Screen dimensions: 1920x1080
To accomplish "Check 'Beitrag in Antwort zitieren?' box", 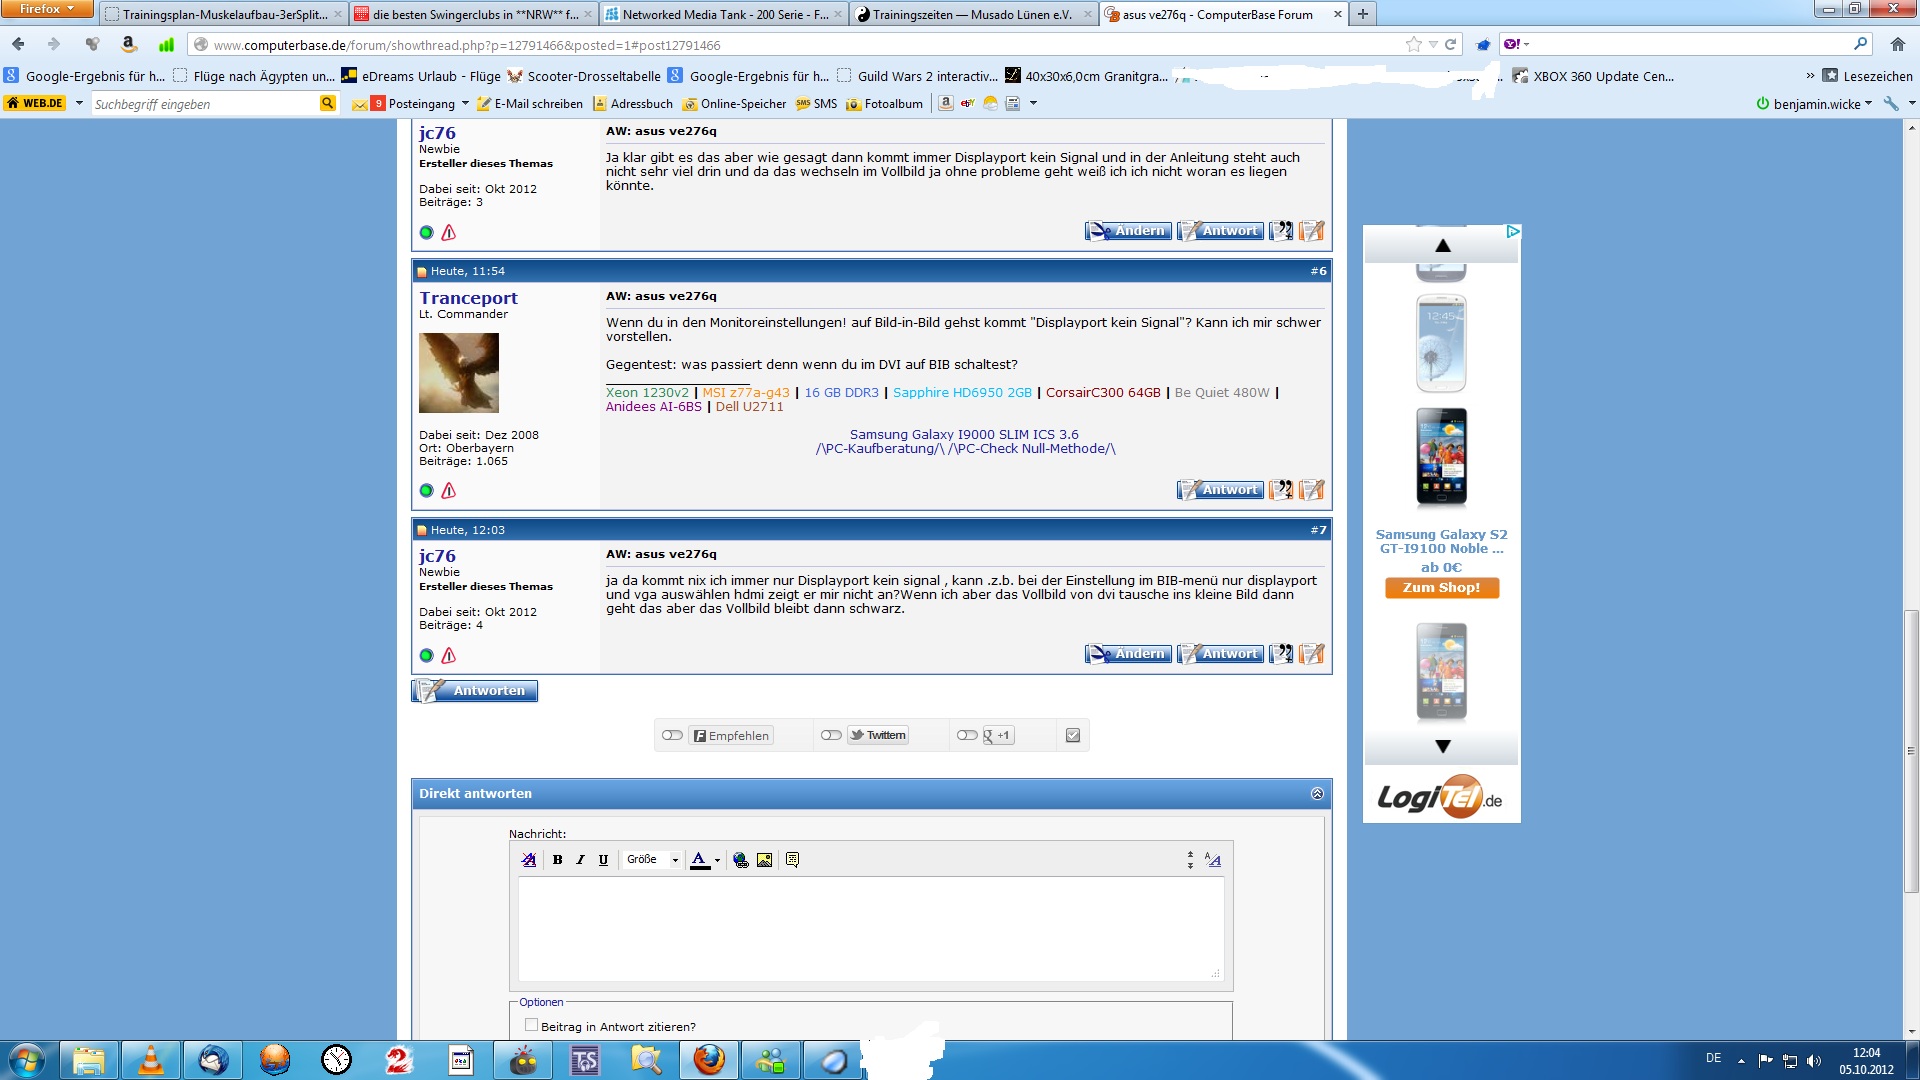I will coord(532,1025).
